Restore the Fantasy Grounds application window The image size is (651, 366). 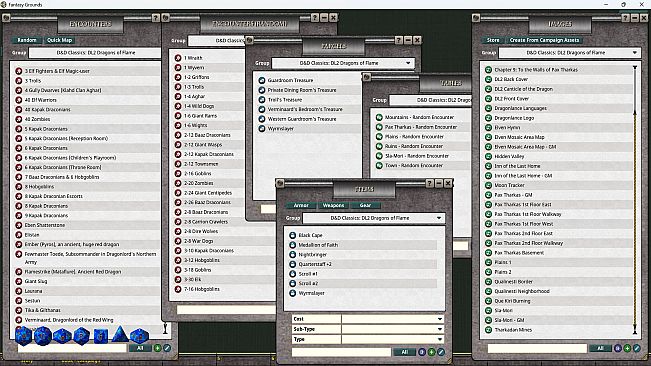tap(623, 4)
